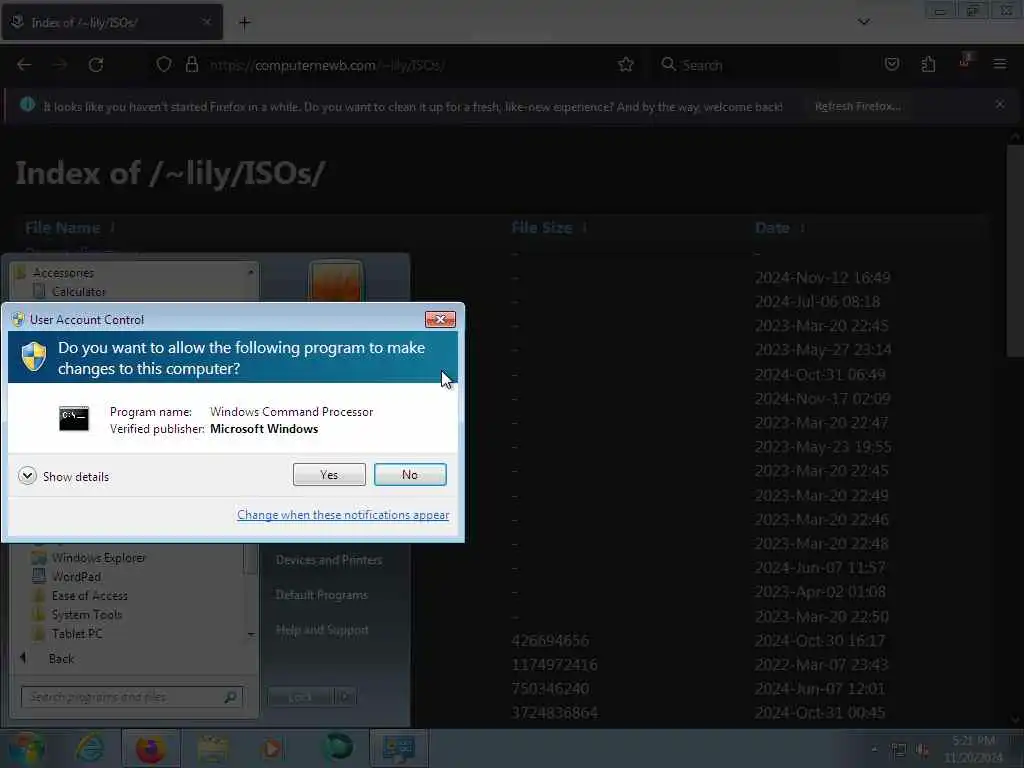Click the control panel window icon on taskbar
Screen dimensions: 1024x768
click(399, 748)
